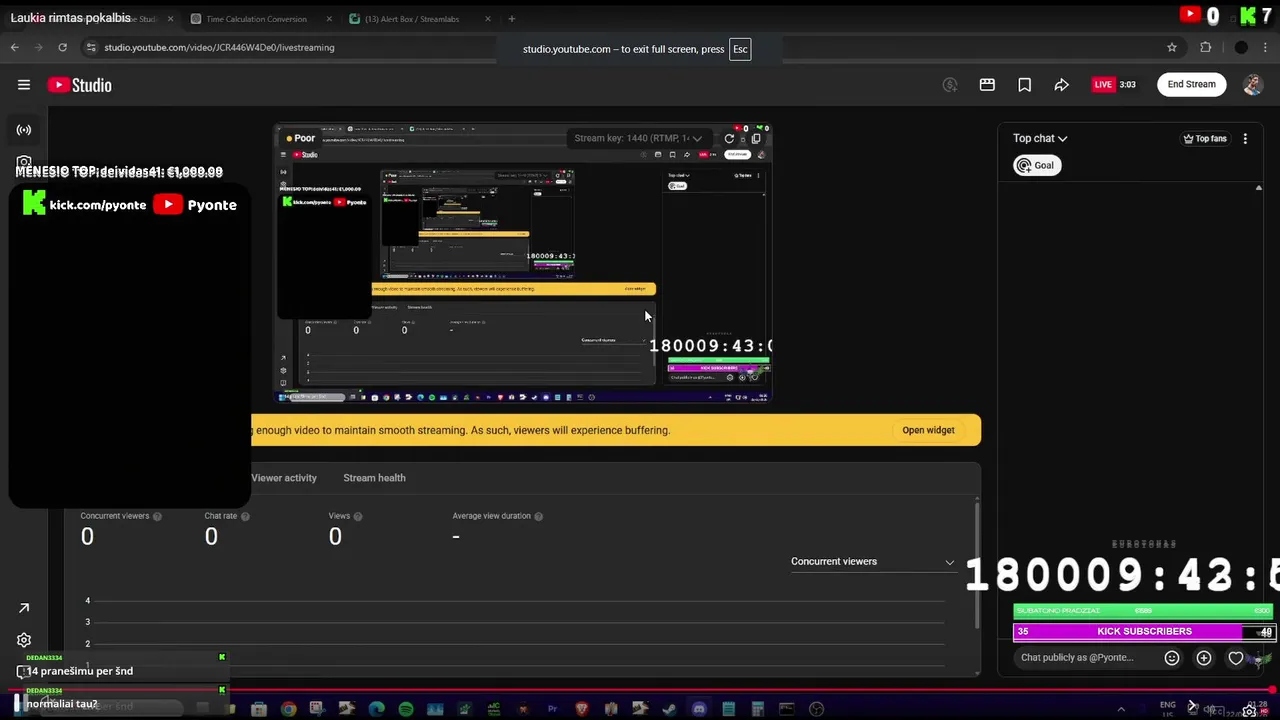Click the Chat rate help icon

(245, 516)
